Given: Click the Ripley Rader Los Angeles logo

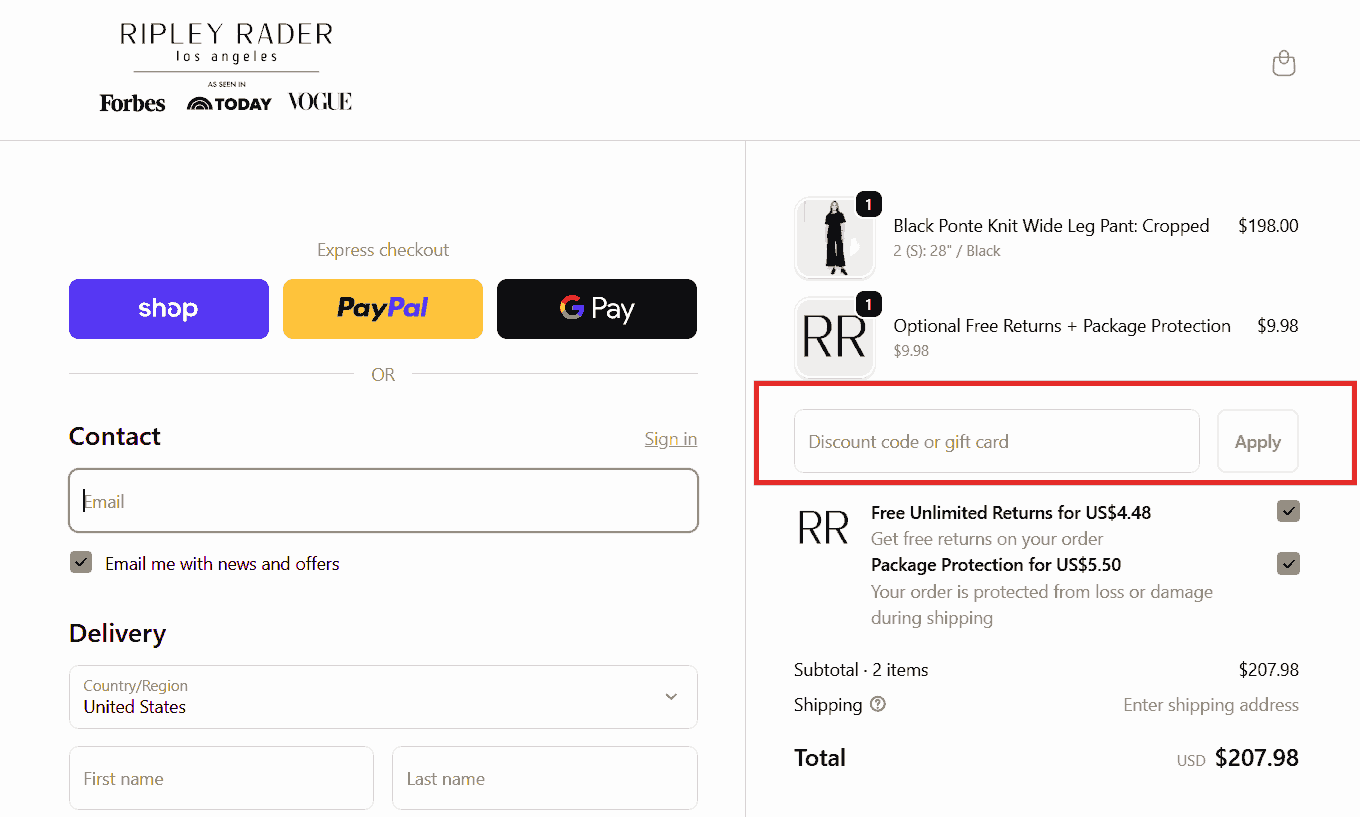Looking at the screenshot, I should [x=226, y=45].
